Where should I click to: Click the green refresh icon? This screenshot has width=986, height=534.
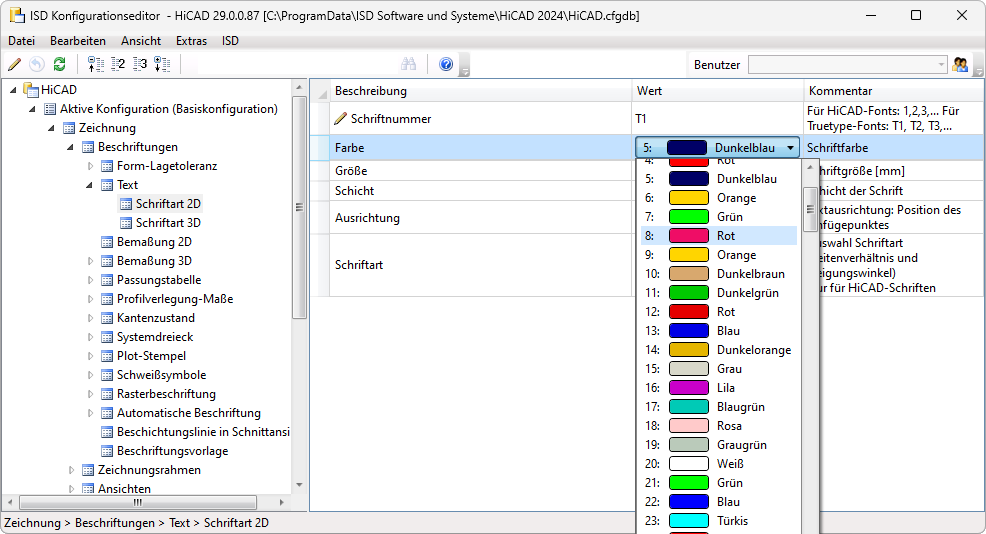(60, 64)
